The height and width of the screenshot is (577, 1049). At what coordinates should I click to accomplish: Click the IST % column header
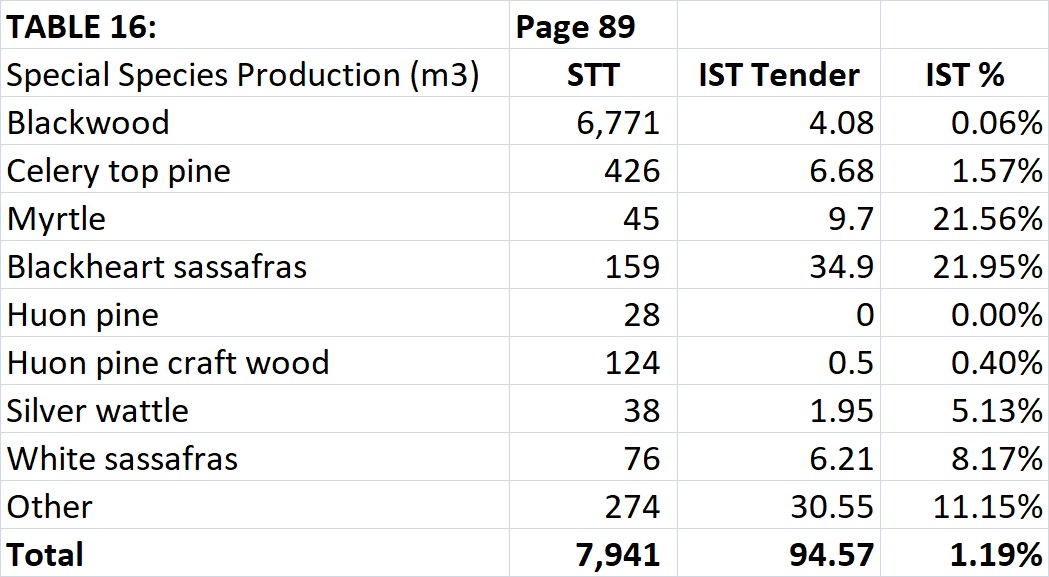[x=964, y=75]
